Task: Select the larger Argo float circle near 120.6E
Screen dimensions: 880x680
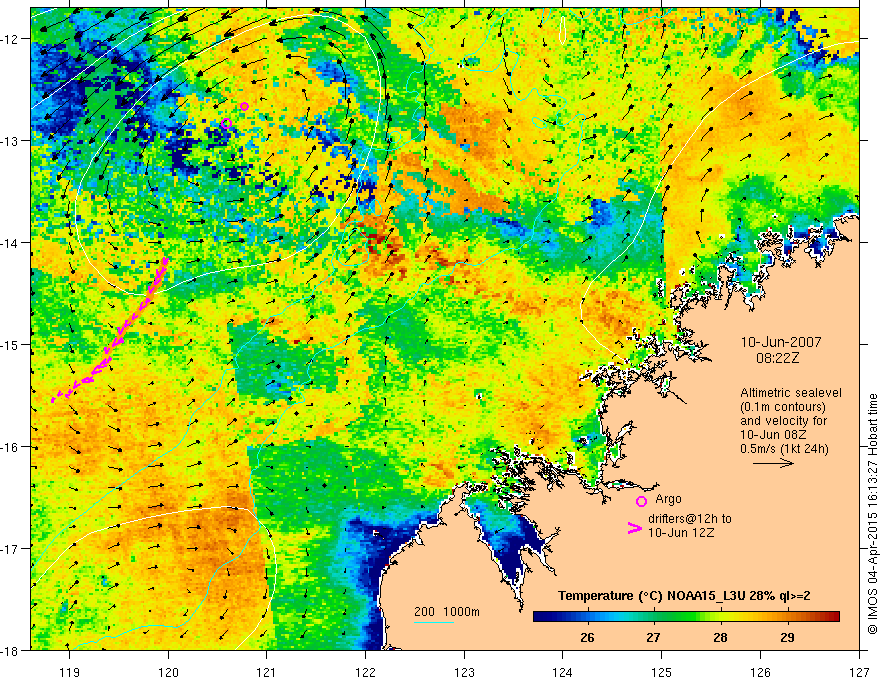Action: 226,123
